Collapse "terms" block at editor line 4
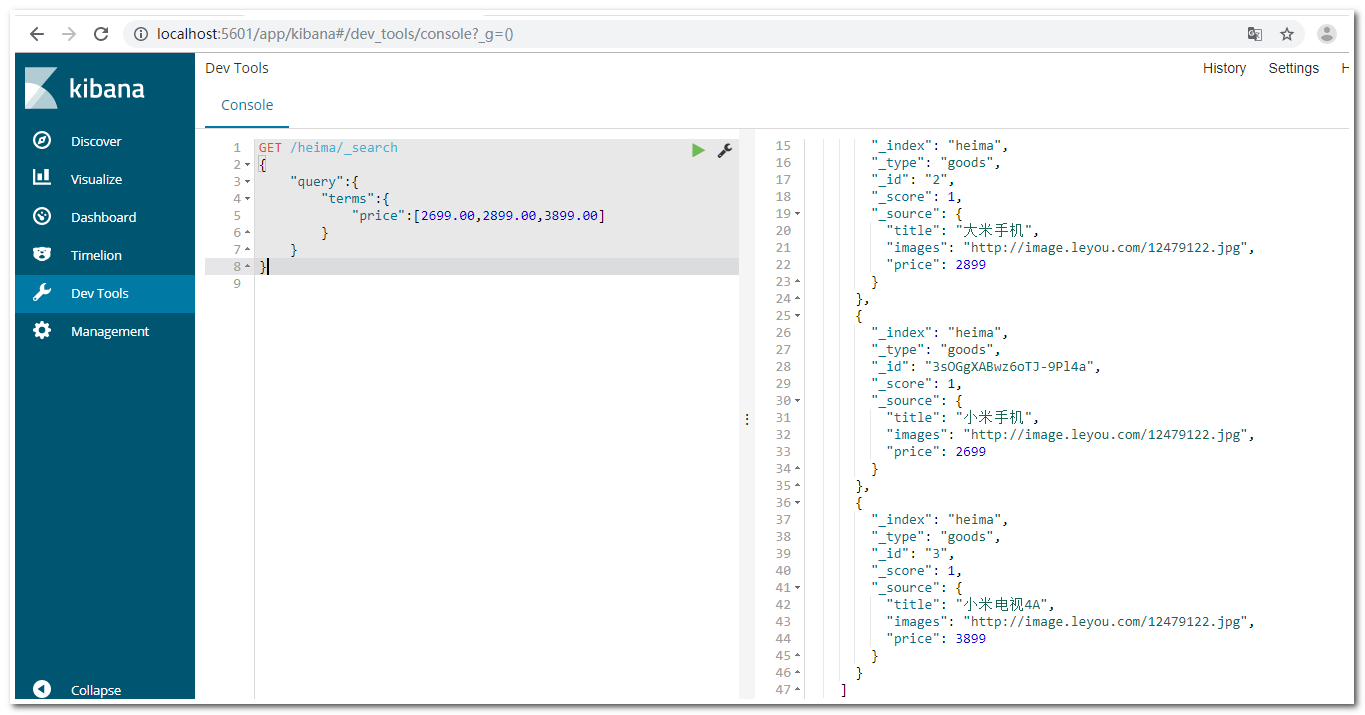 [x=248, y=199]
